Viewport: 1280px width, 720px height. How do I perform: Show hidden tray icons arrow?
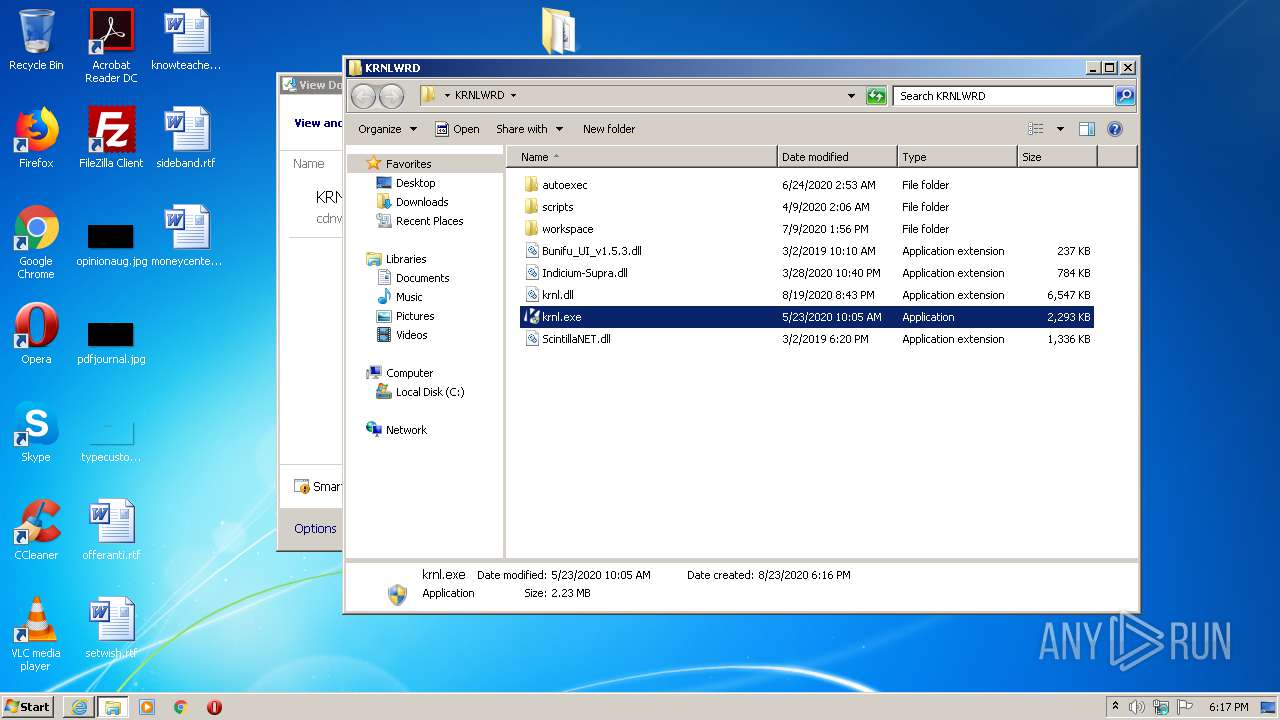point(1115,707)
